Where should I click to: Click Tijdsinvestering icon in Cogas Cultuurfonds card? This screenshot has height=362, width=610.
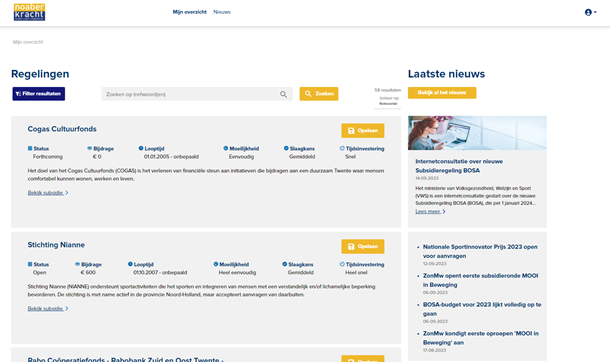342,148
